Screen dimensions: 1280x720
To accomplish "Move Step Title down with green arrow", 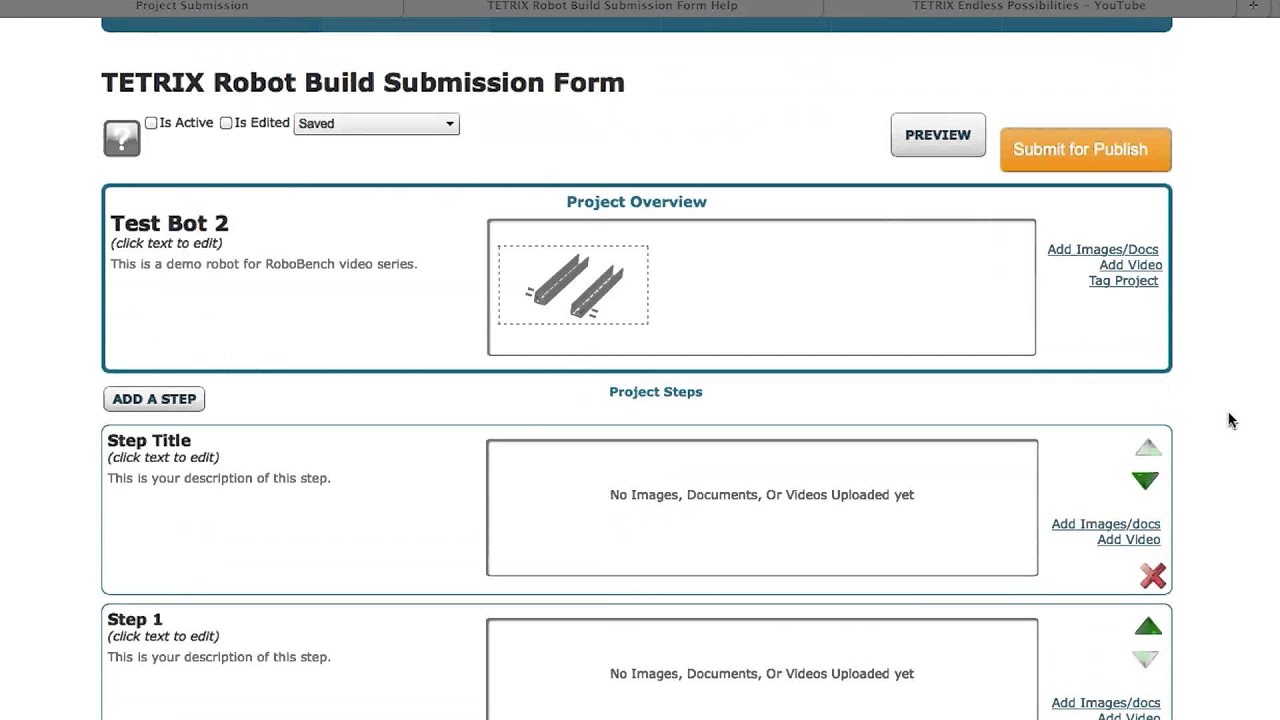I will [1145, 481].
